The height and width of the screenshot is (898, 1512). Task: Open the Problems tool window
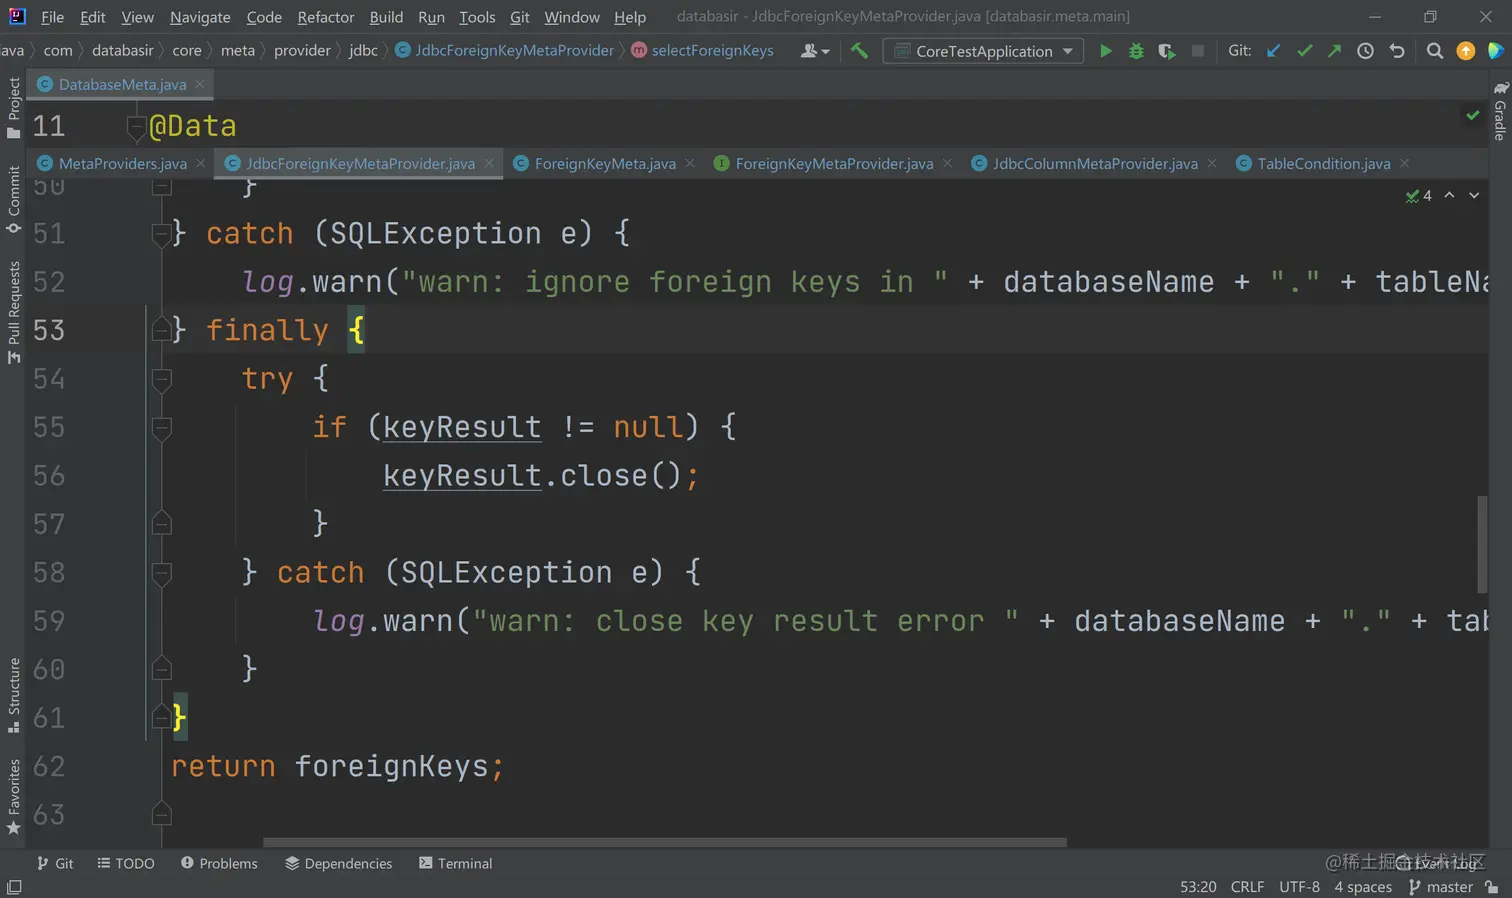click(x=219, y=863)
